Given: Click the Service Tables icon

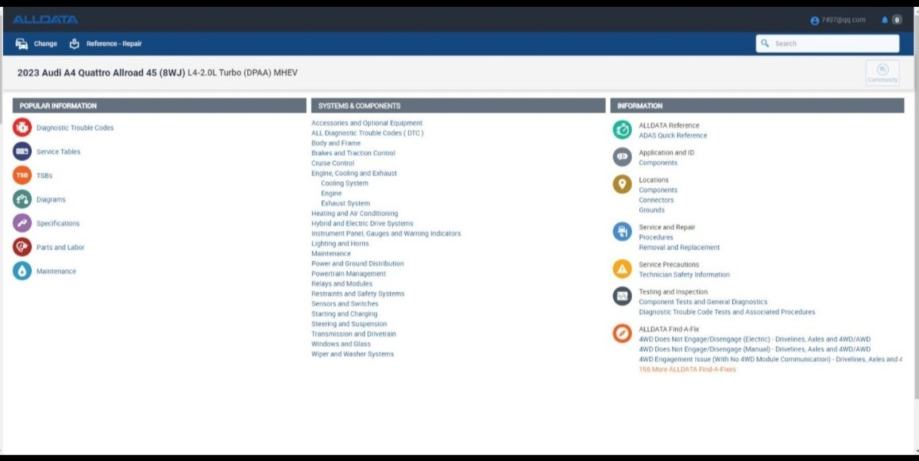Looking at the screenshot, I should (22, 151).
